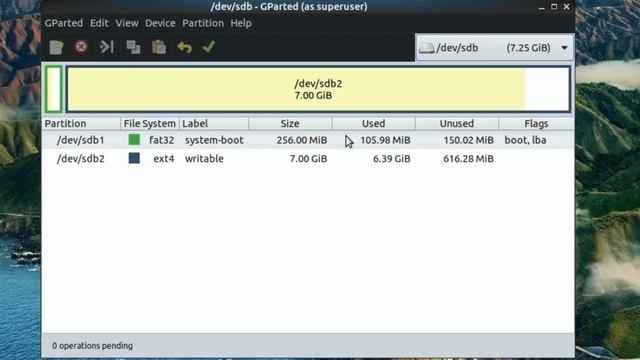The image size is (640, 360).
Task: Click the fat32 file system cell
Action: tap(162, 140)
